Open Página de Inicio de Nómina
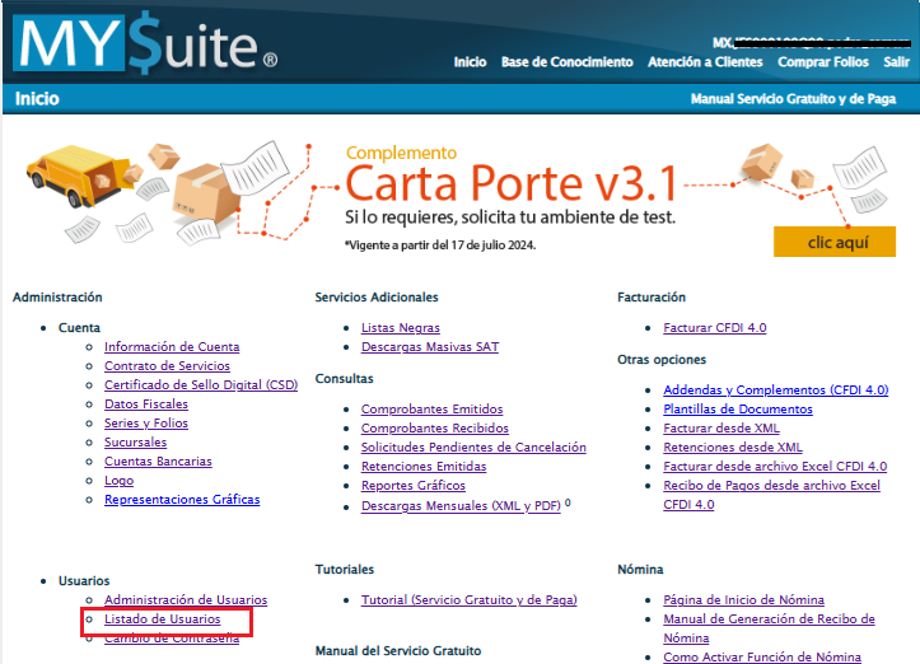Image resolution: width=920 pixels, height=664 pixels. 743,600
